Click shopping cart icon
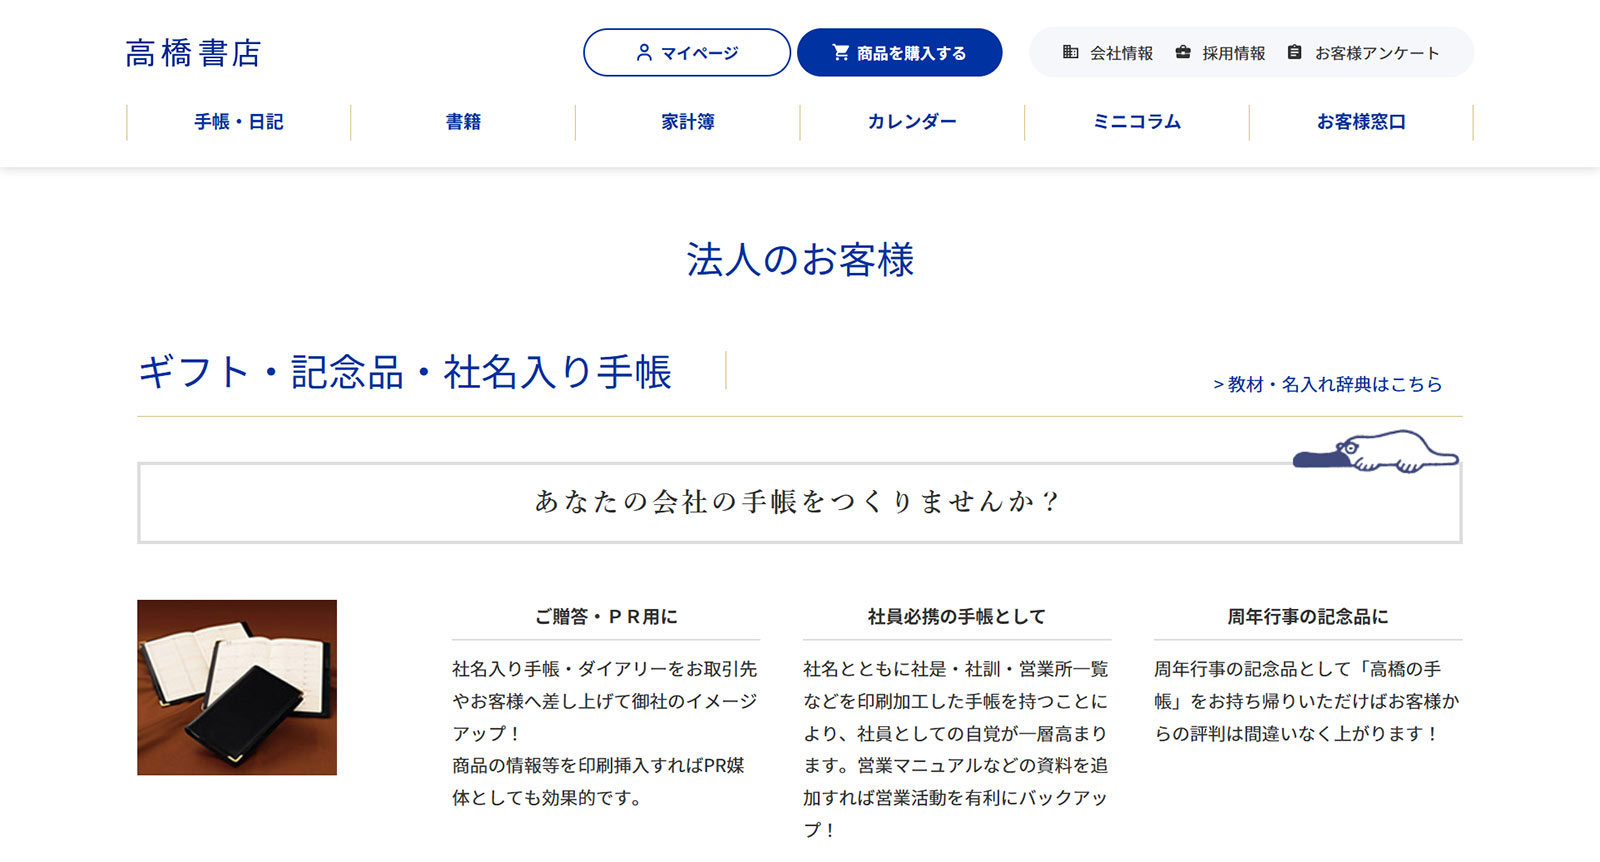The width and height of the screenshot is (1600, 862). [x=841, y=52]
